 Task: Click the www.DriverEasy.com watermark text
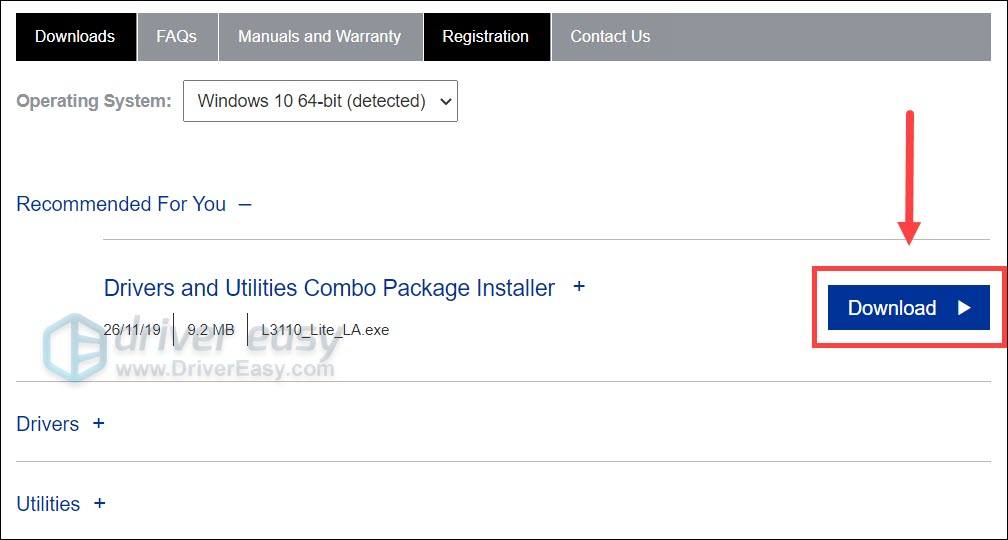tap(225, 370)
